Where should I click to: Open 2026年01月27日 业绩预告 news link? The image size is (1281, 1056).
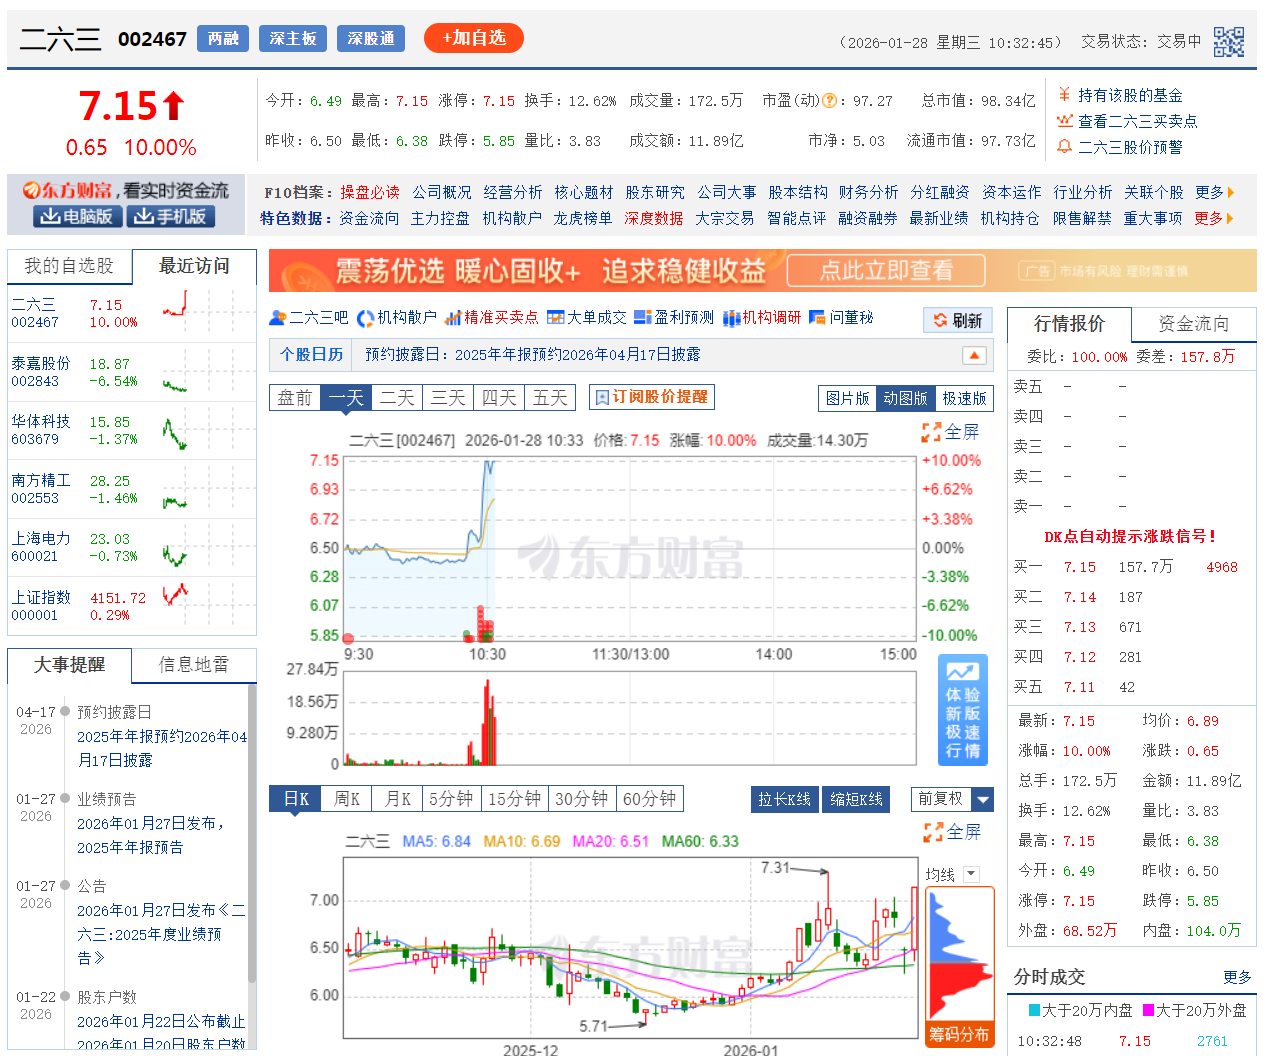click(x=153, y=835)
